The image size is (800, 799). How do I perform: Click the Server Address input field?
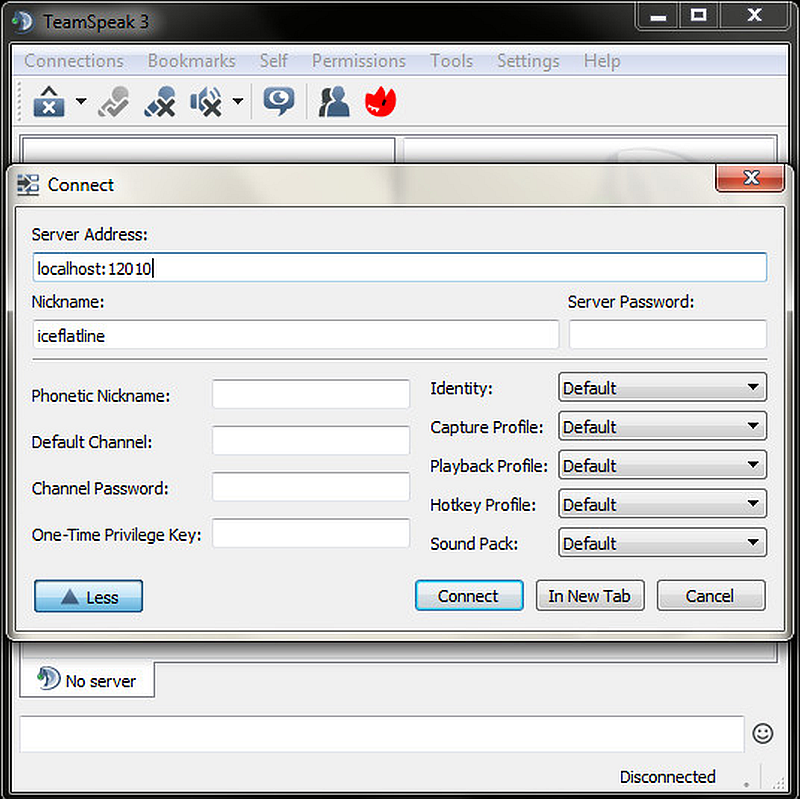400,267
